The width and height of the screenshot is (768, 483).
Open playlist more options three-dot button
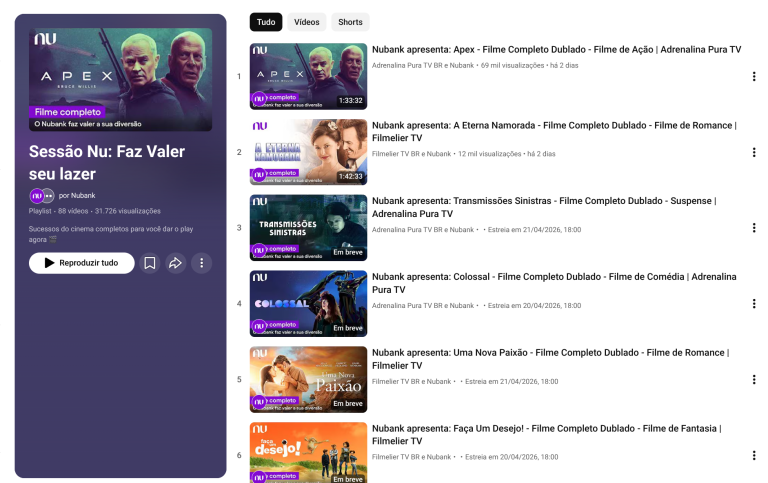(x=201, y=263)
